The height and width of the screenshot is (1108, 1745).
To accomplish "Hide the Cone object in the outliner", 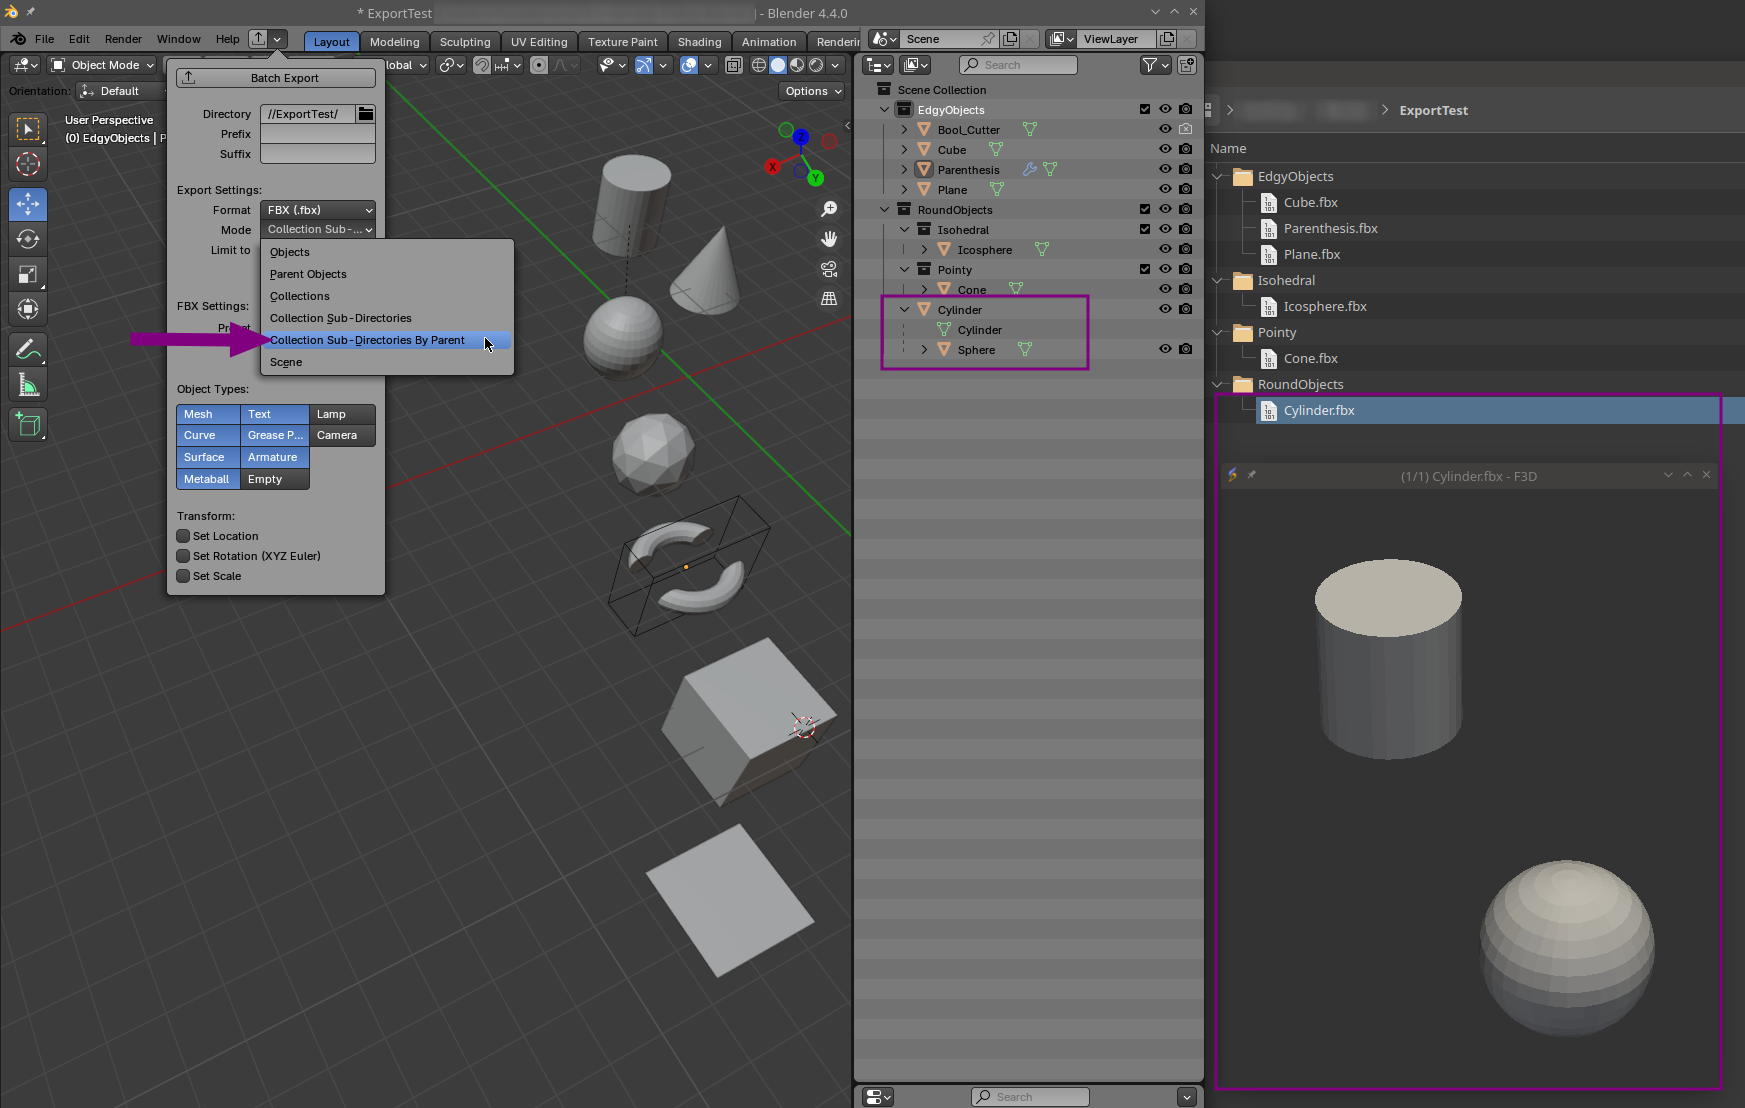I will tap(1164, 289).
